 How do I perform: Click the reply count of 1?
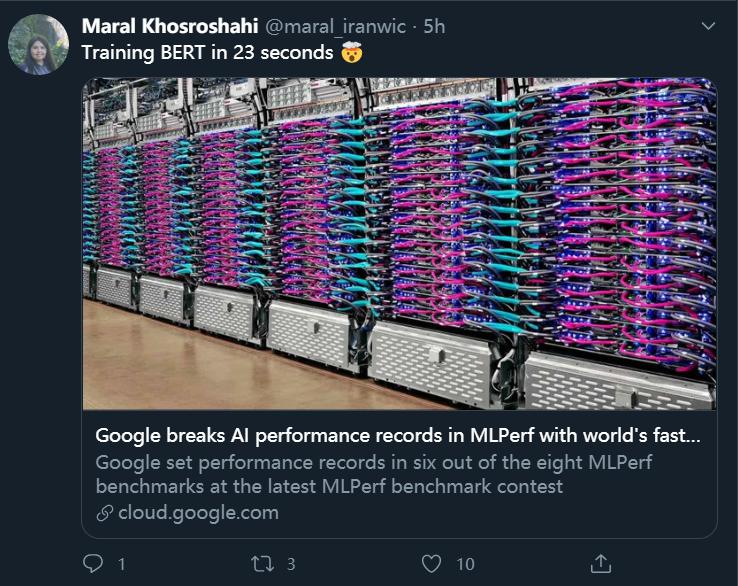coord(121,565)
